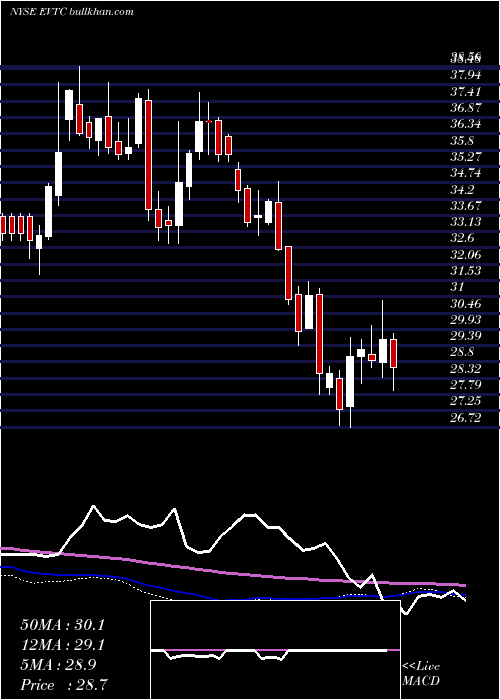Click the 35.8 price axis label
Viewport: 500px width, 700px height.
pyautogui.click(x=462, y=141)
